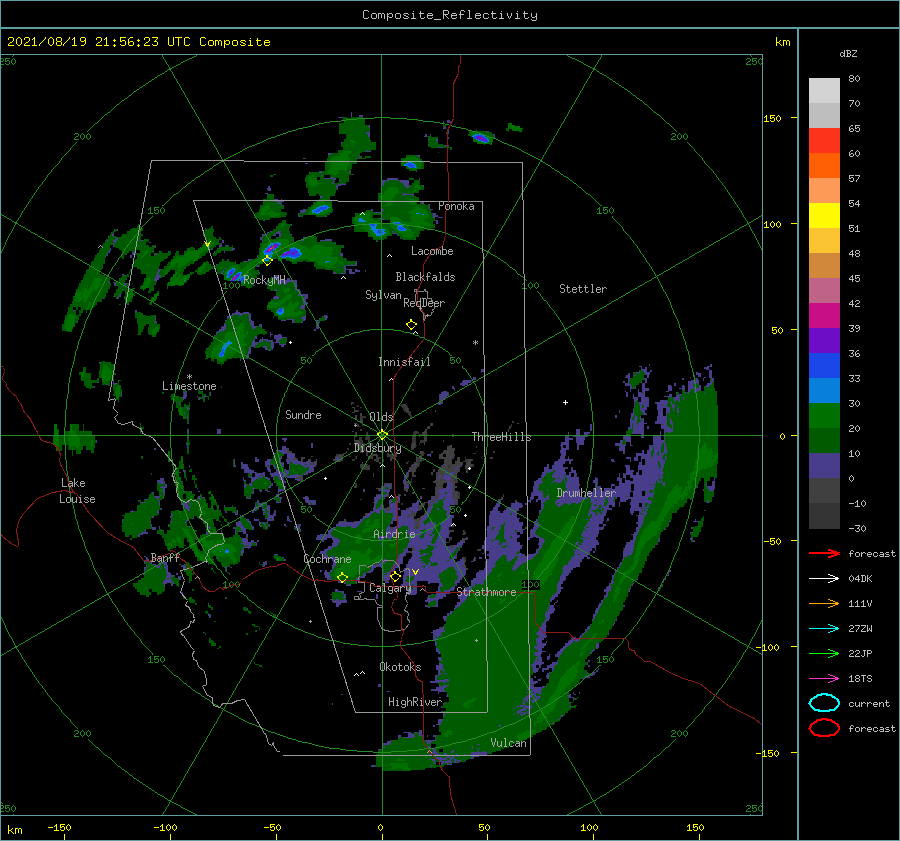
Task: Click the yellow diamond marker near Cochrane
Action: [342, 578]
